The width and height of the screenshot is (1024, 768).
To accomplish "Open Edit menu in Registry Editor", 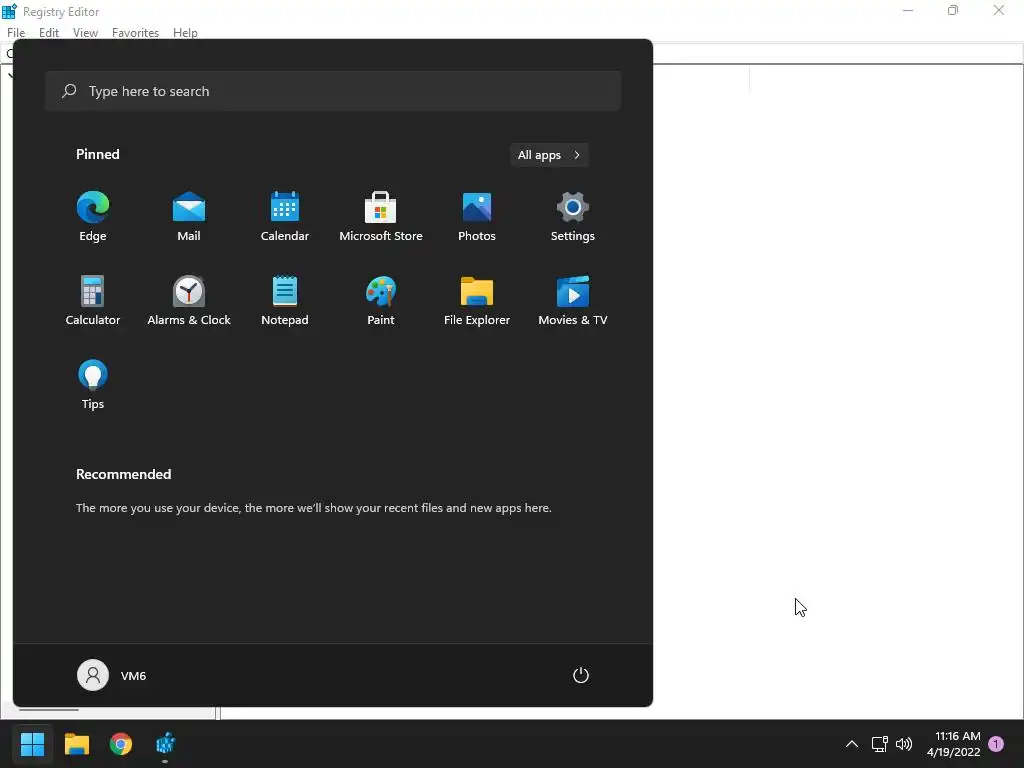I will pyautogui.click(x=49, y=33).
